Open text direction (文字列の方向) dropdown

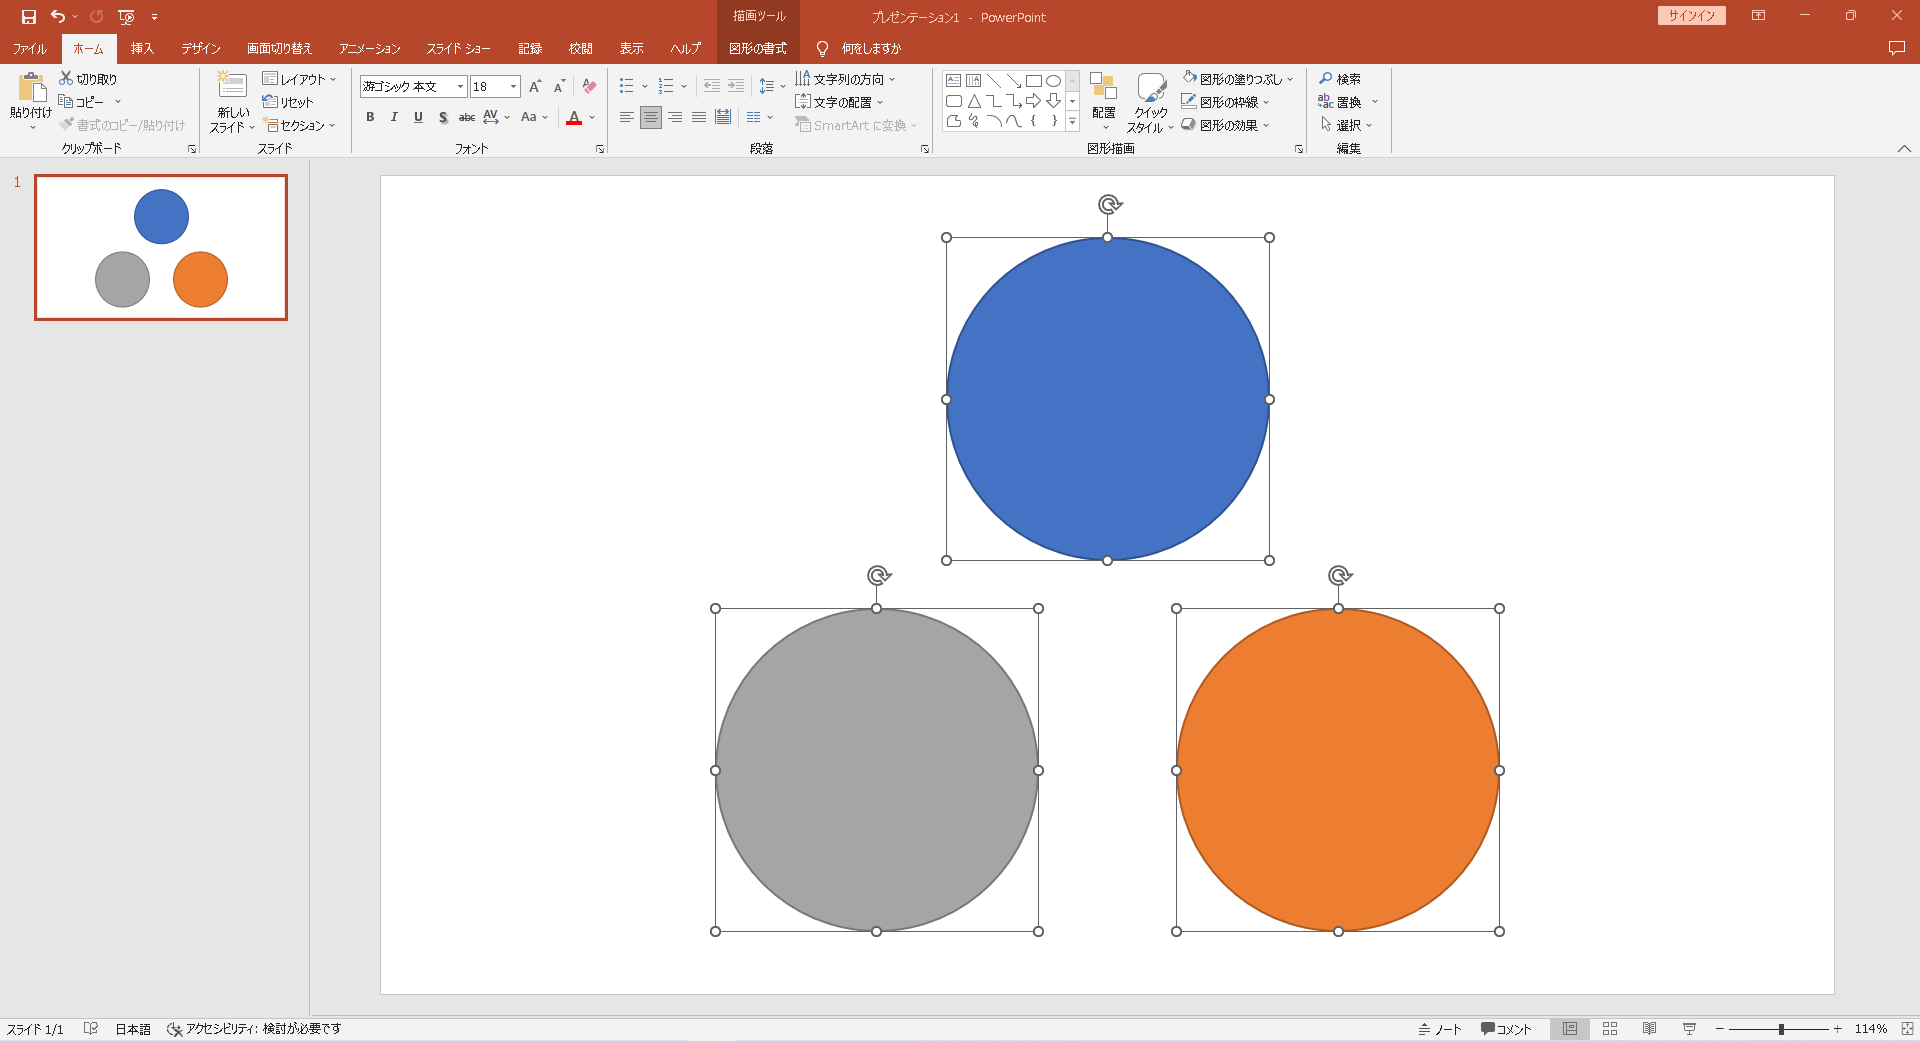[845, 79]
